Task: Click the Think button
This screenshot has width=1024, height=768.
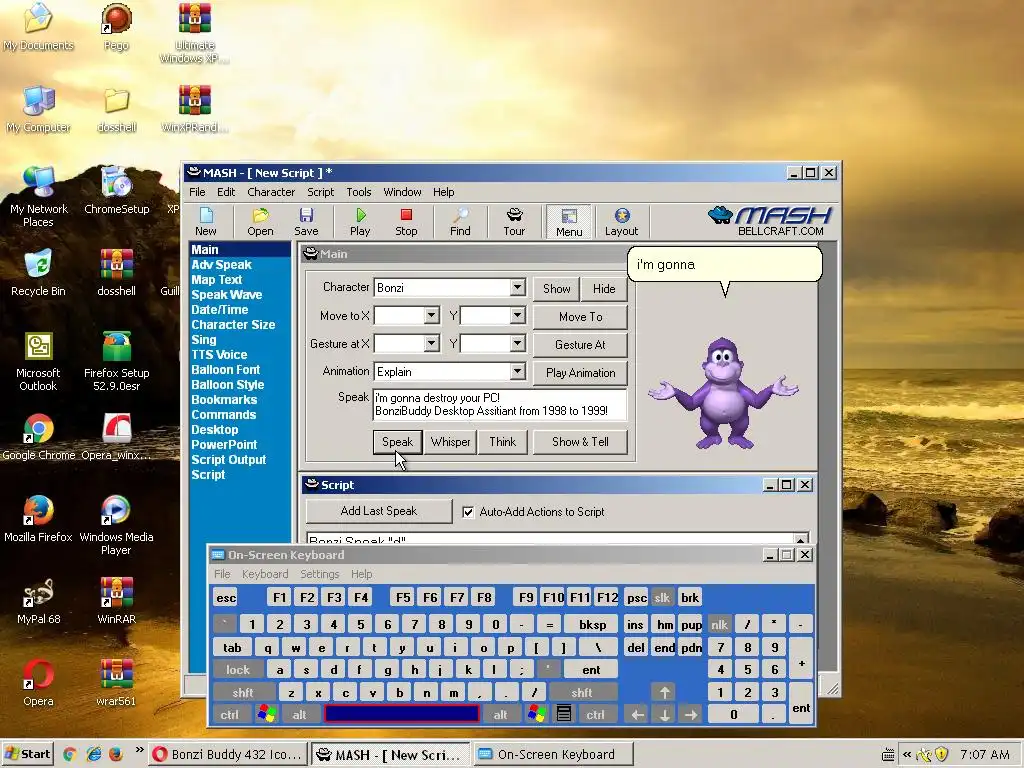Action: tap(503, 442)
